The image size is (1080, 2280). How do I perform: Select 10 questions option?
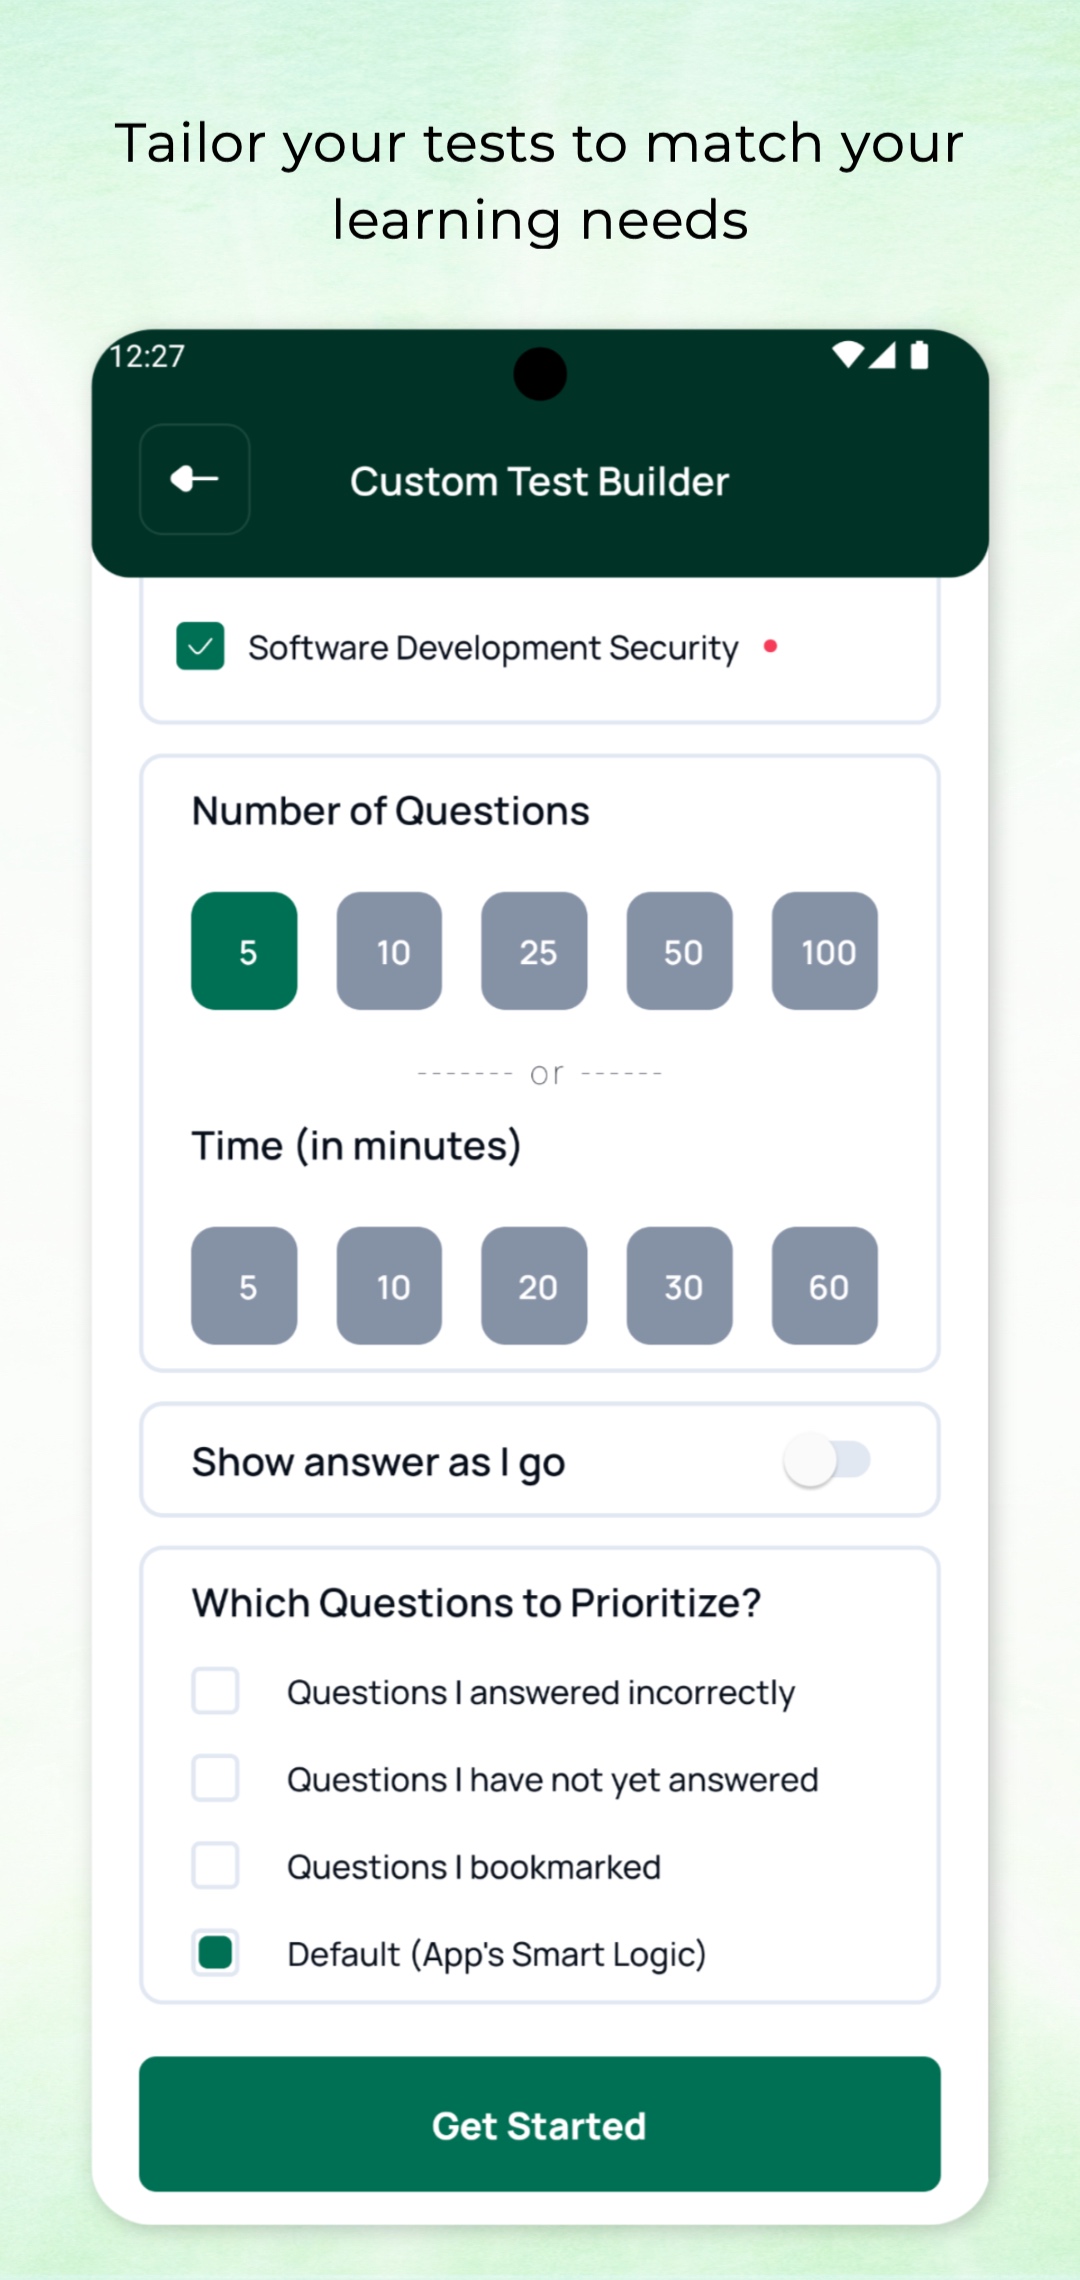[x=389, y=951]
